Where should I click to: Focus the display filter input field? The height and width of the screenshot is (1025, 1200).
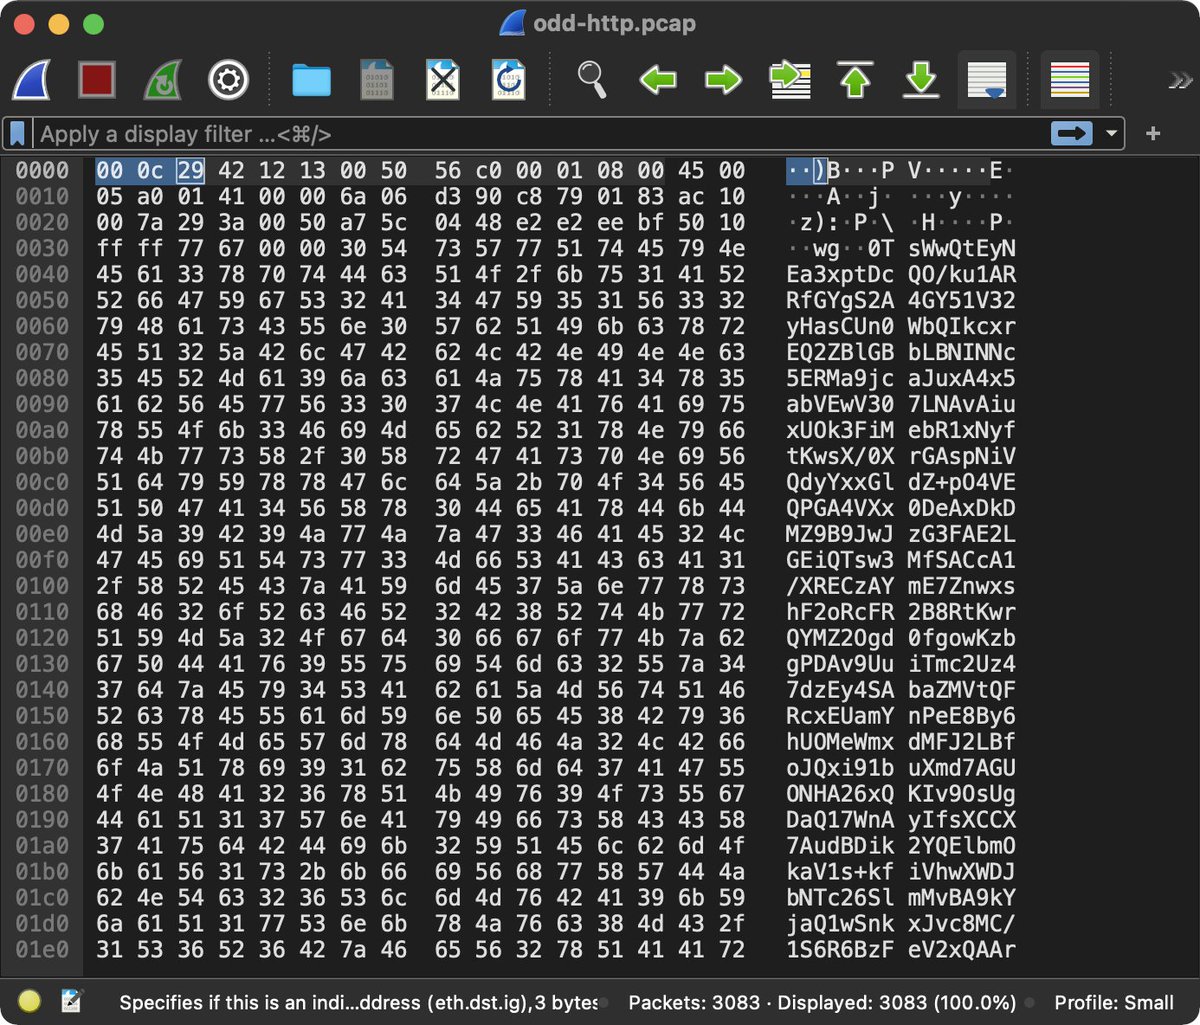pyautogui.click(x=540, y=133)
